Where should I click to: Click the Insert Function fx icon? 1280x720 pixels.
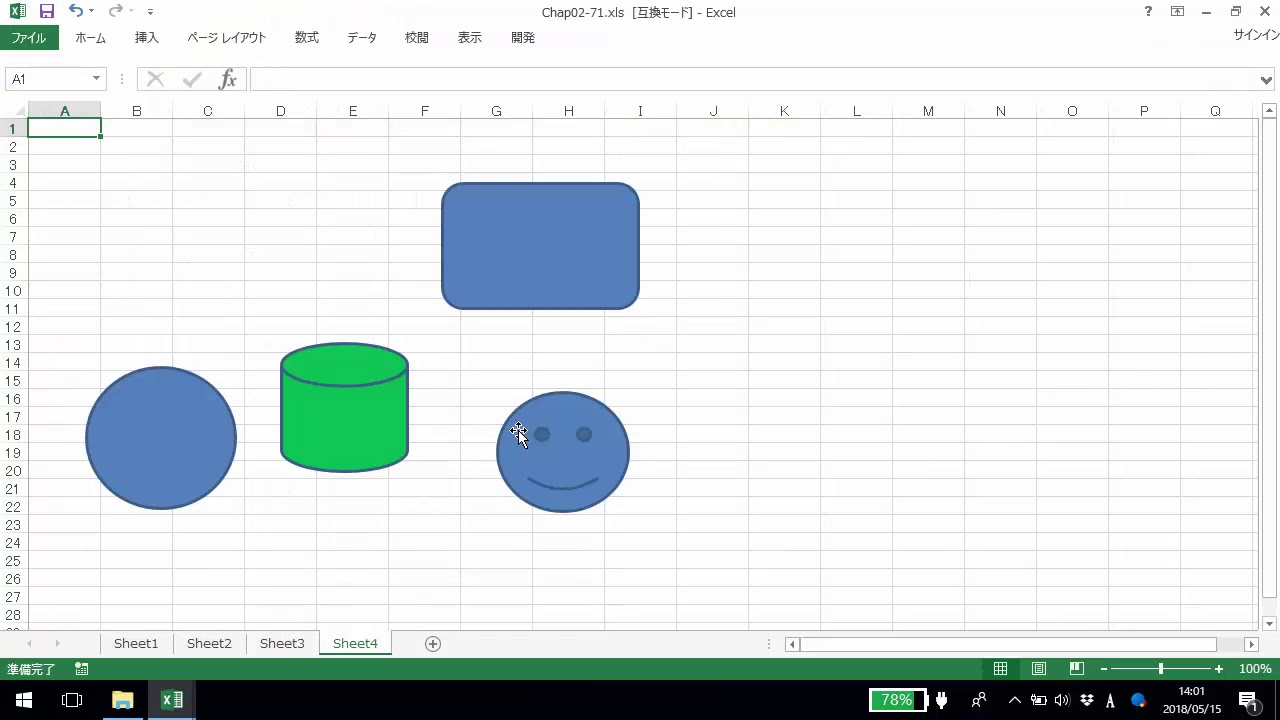[228, 79]
